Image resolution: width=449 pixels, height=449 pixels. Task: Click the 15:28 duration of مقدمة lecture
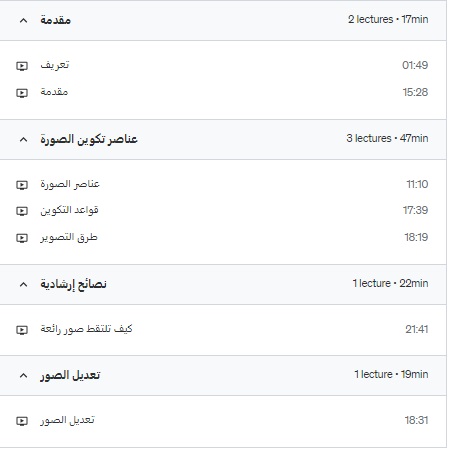pos(415,92)
